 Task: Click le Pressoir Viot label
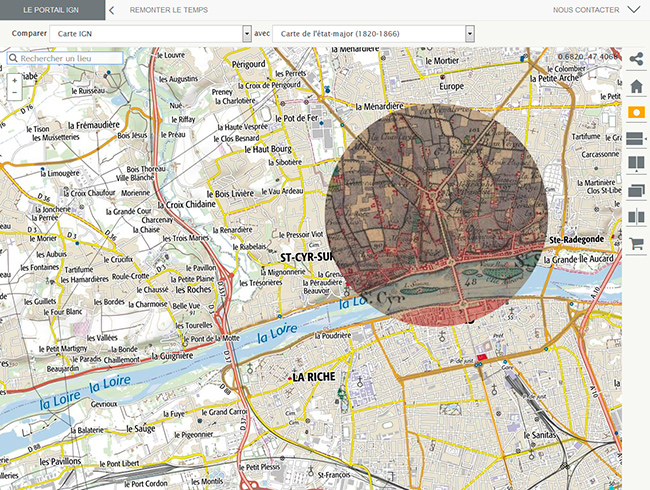[301, 235]
